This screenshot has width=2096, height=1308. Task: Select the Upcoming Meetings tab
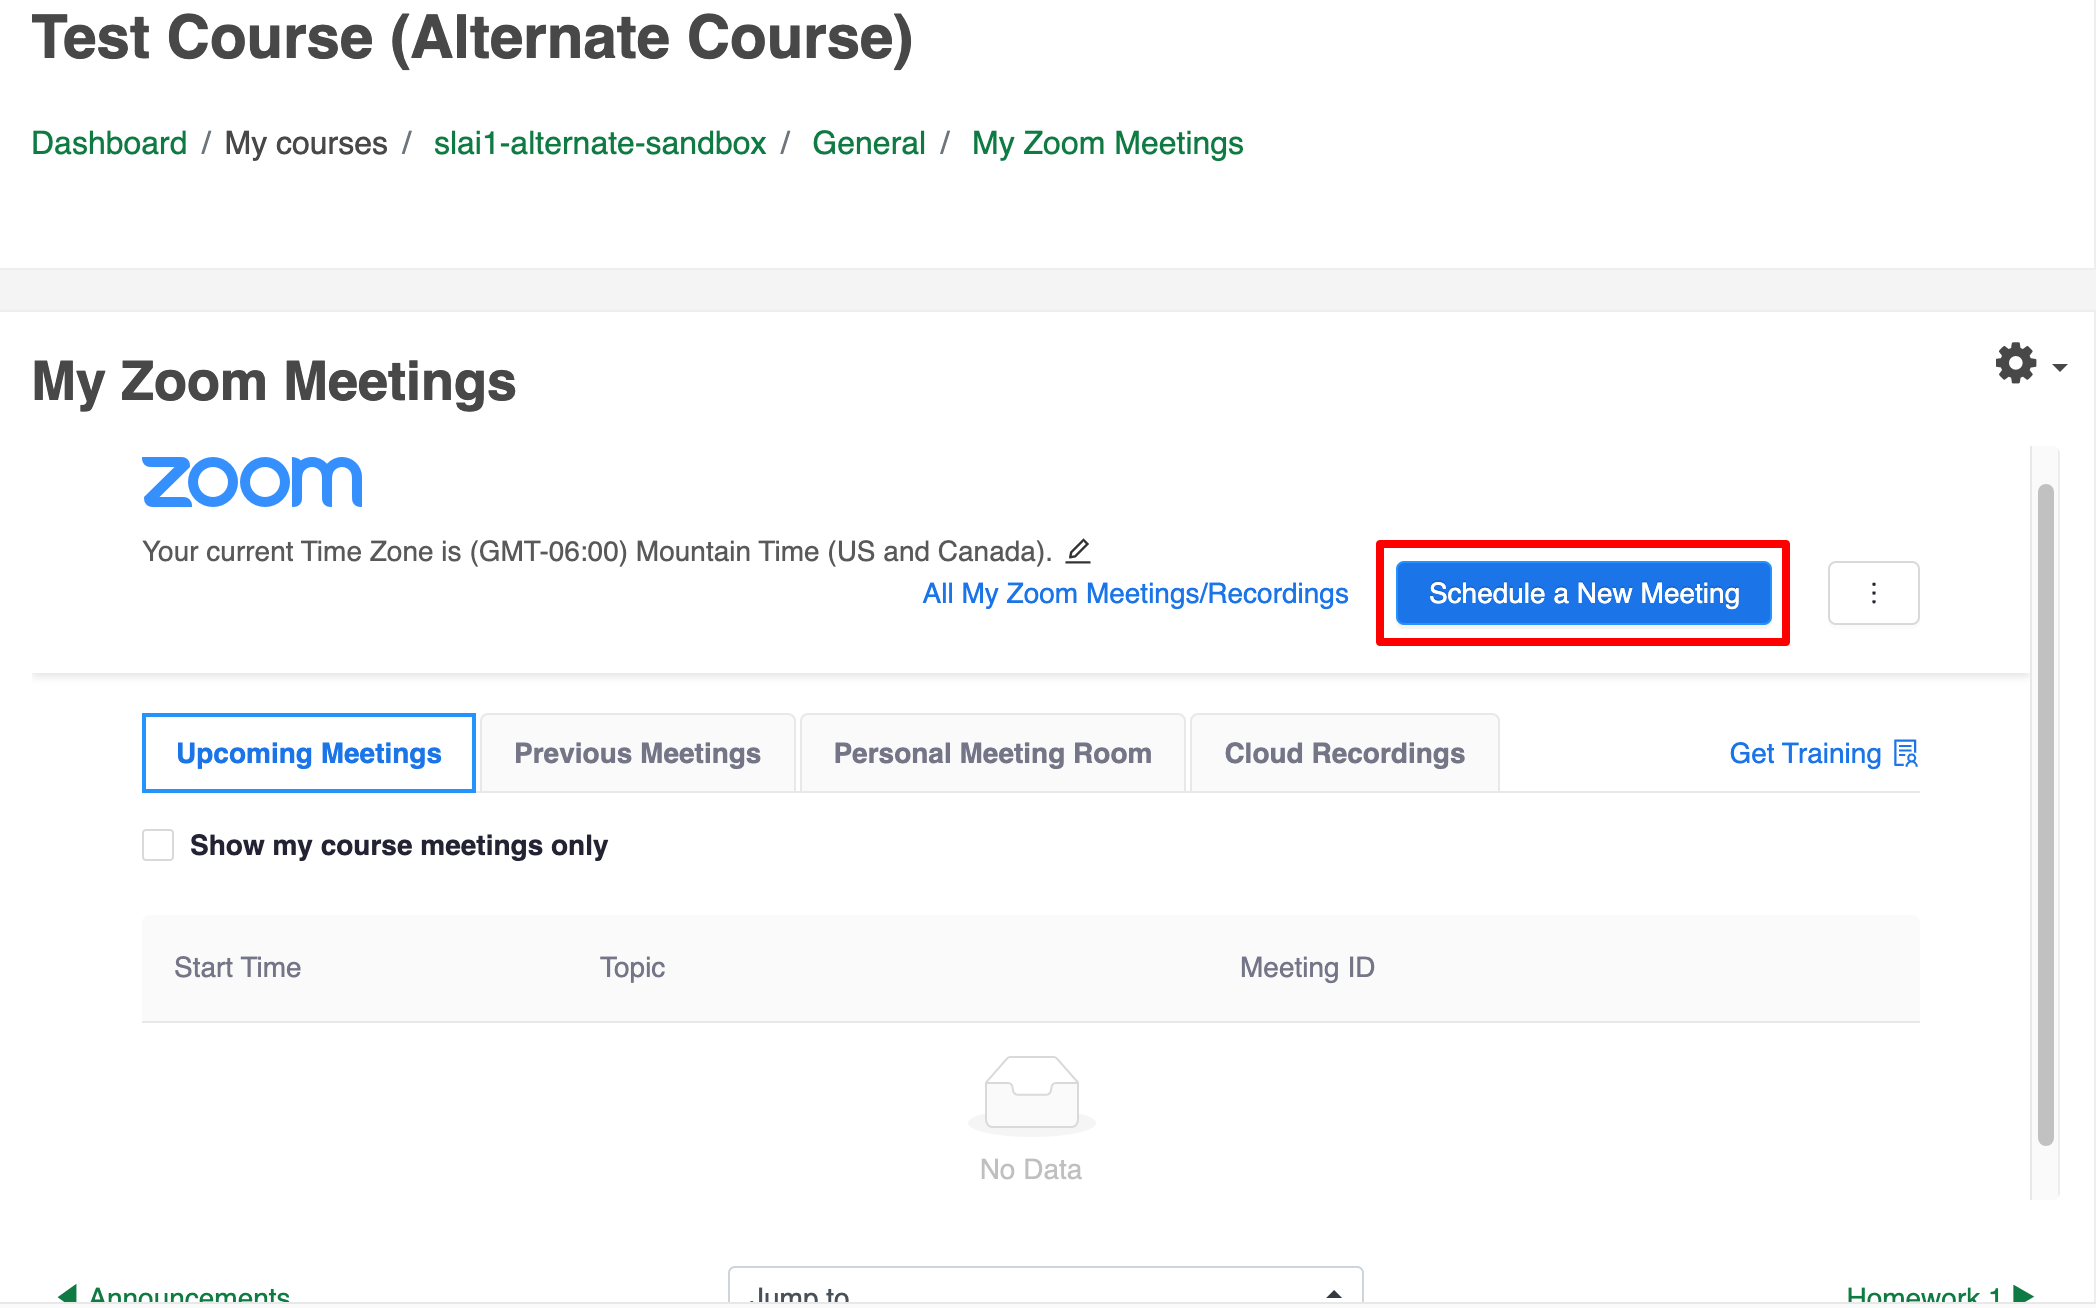[x=309, y=753]
